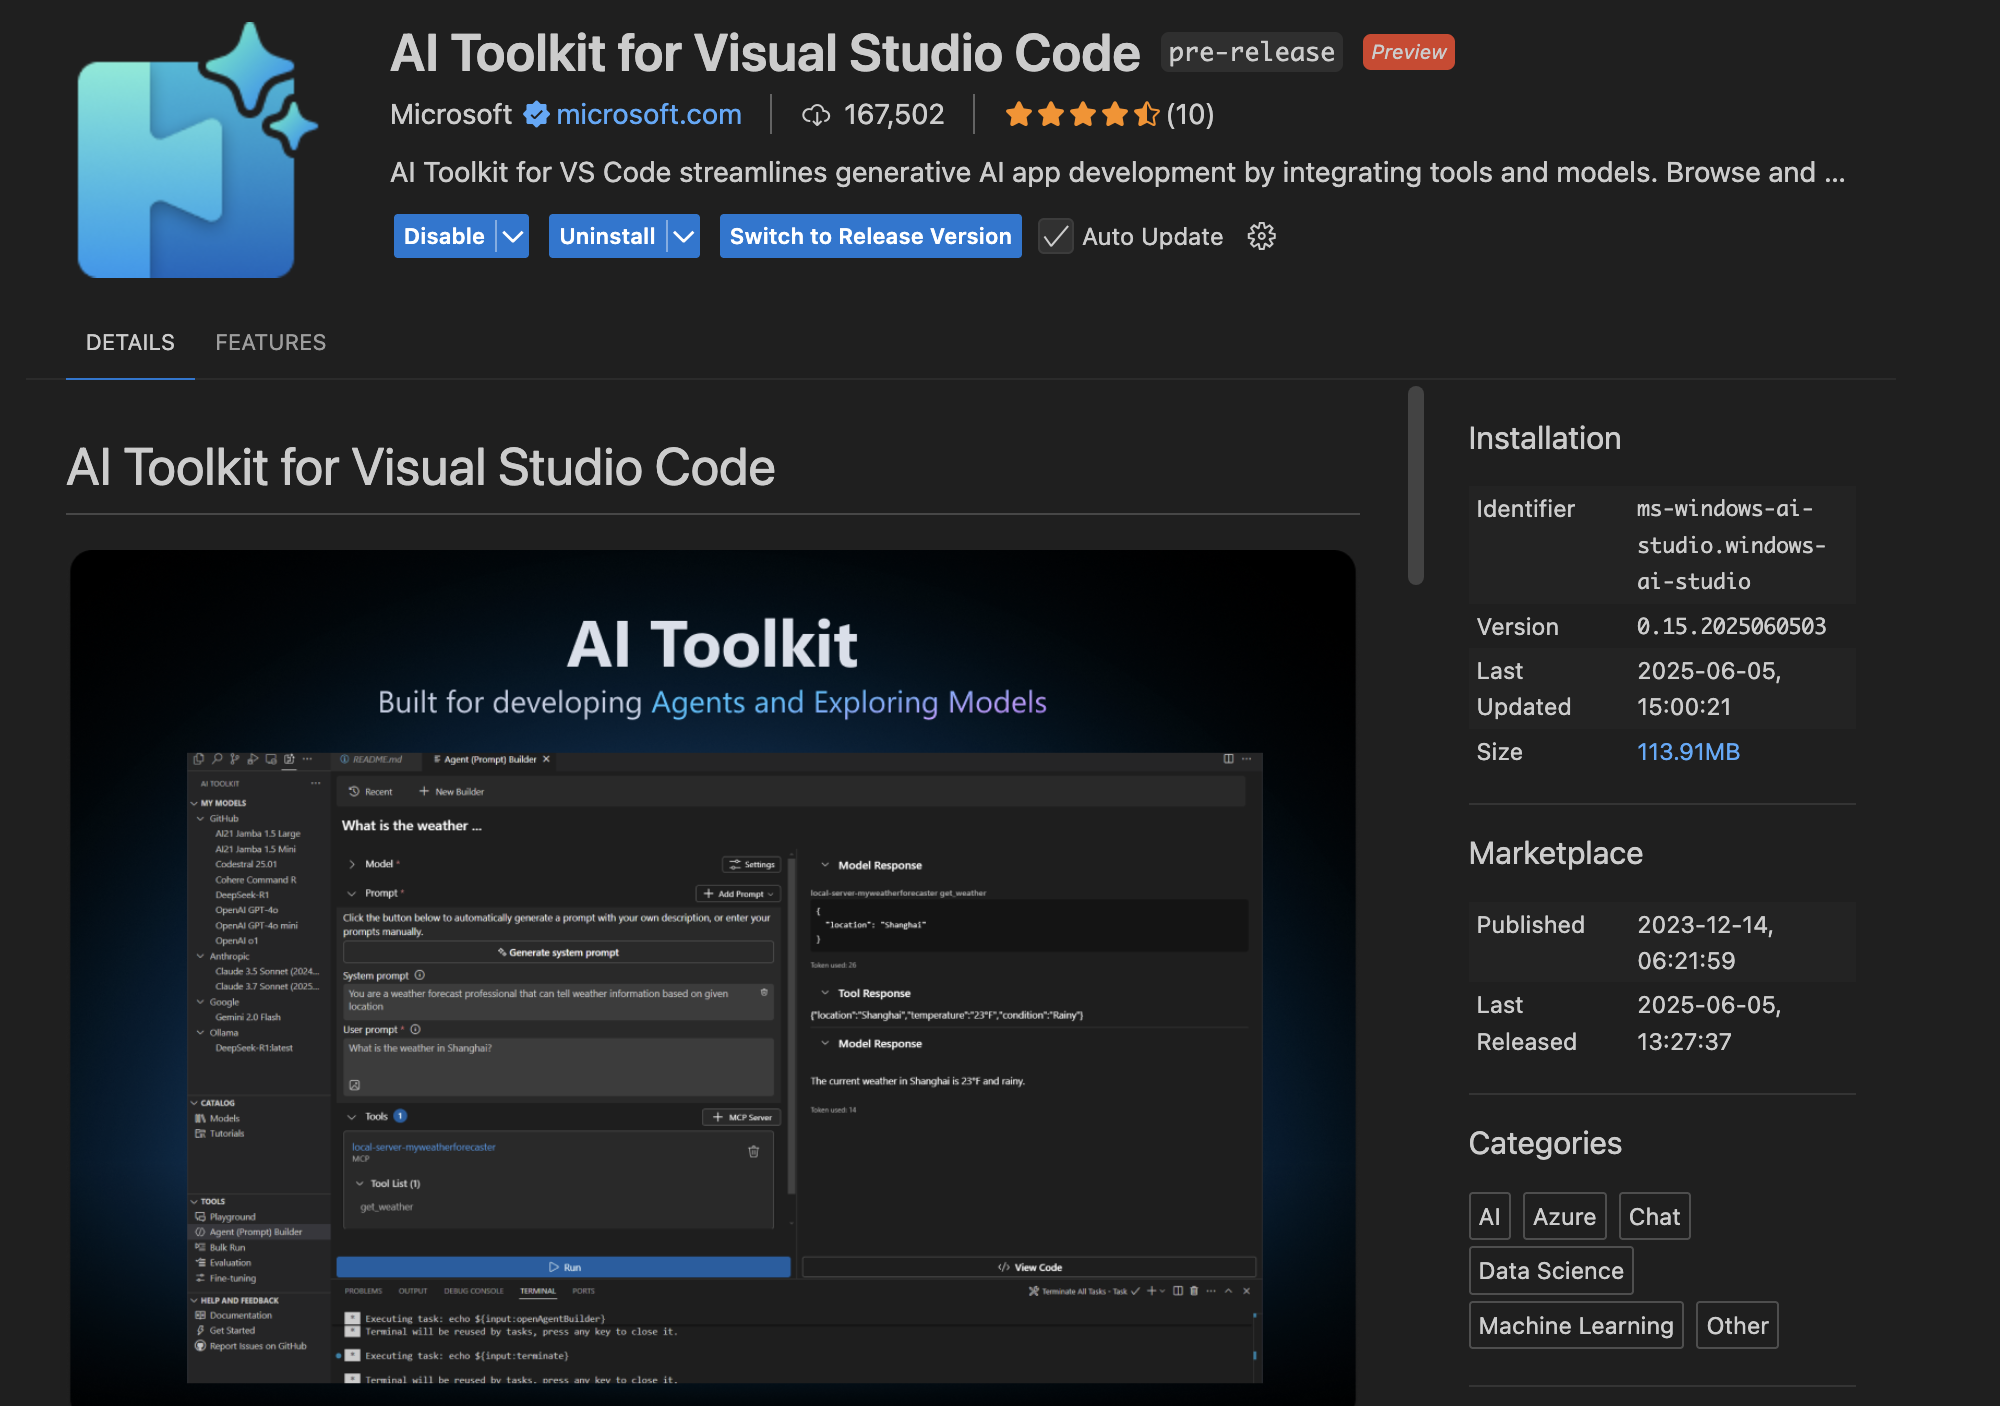The image size is (2000, 1406).
Task: Select the Other category tag
Action: pos(1737,1325)
